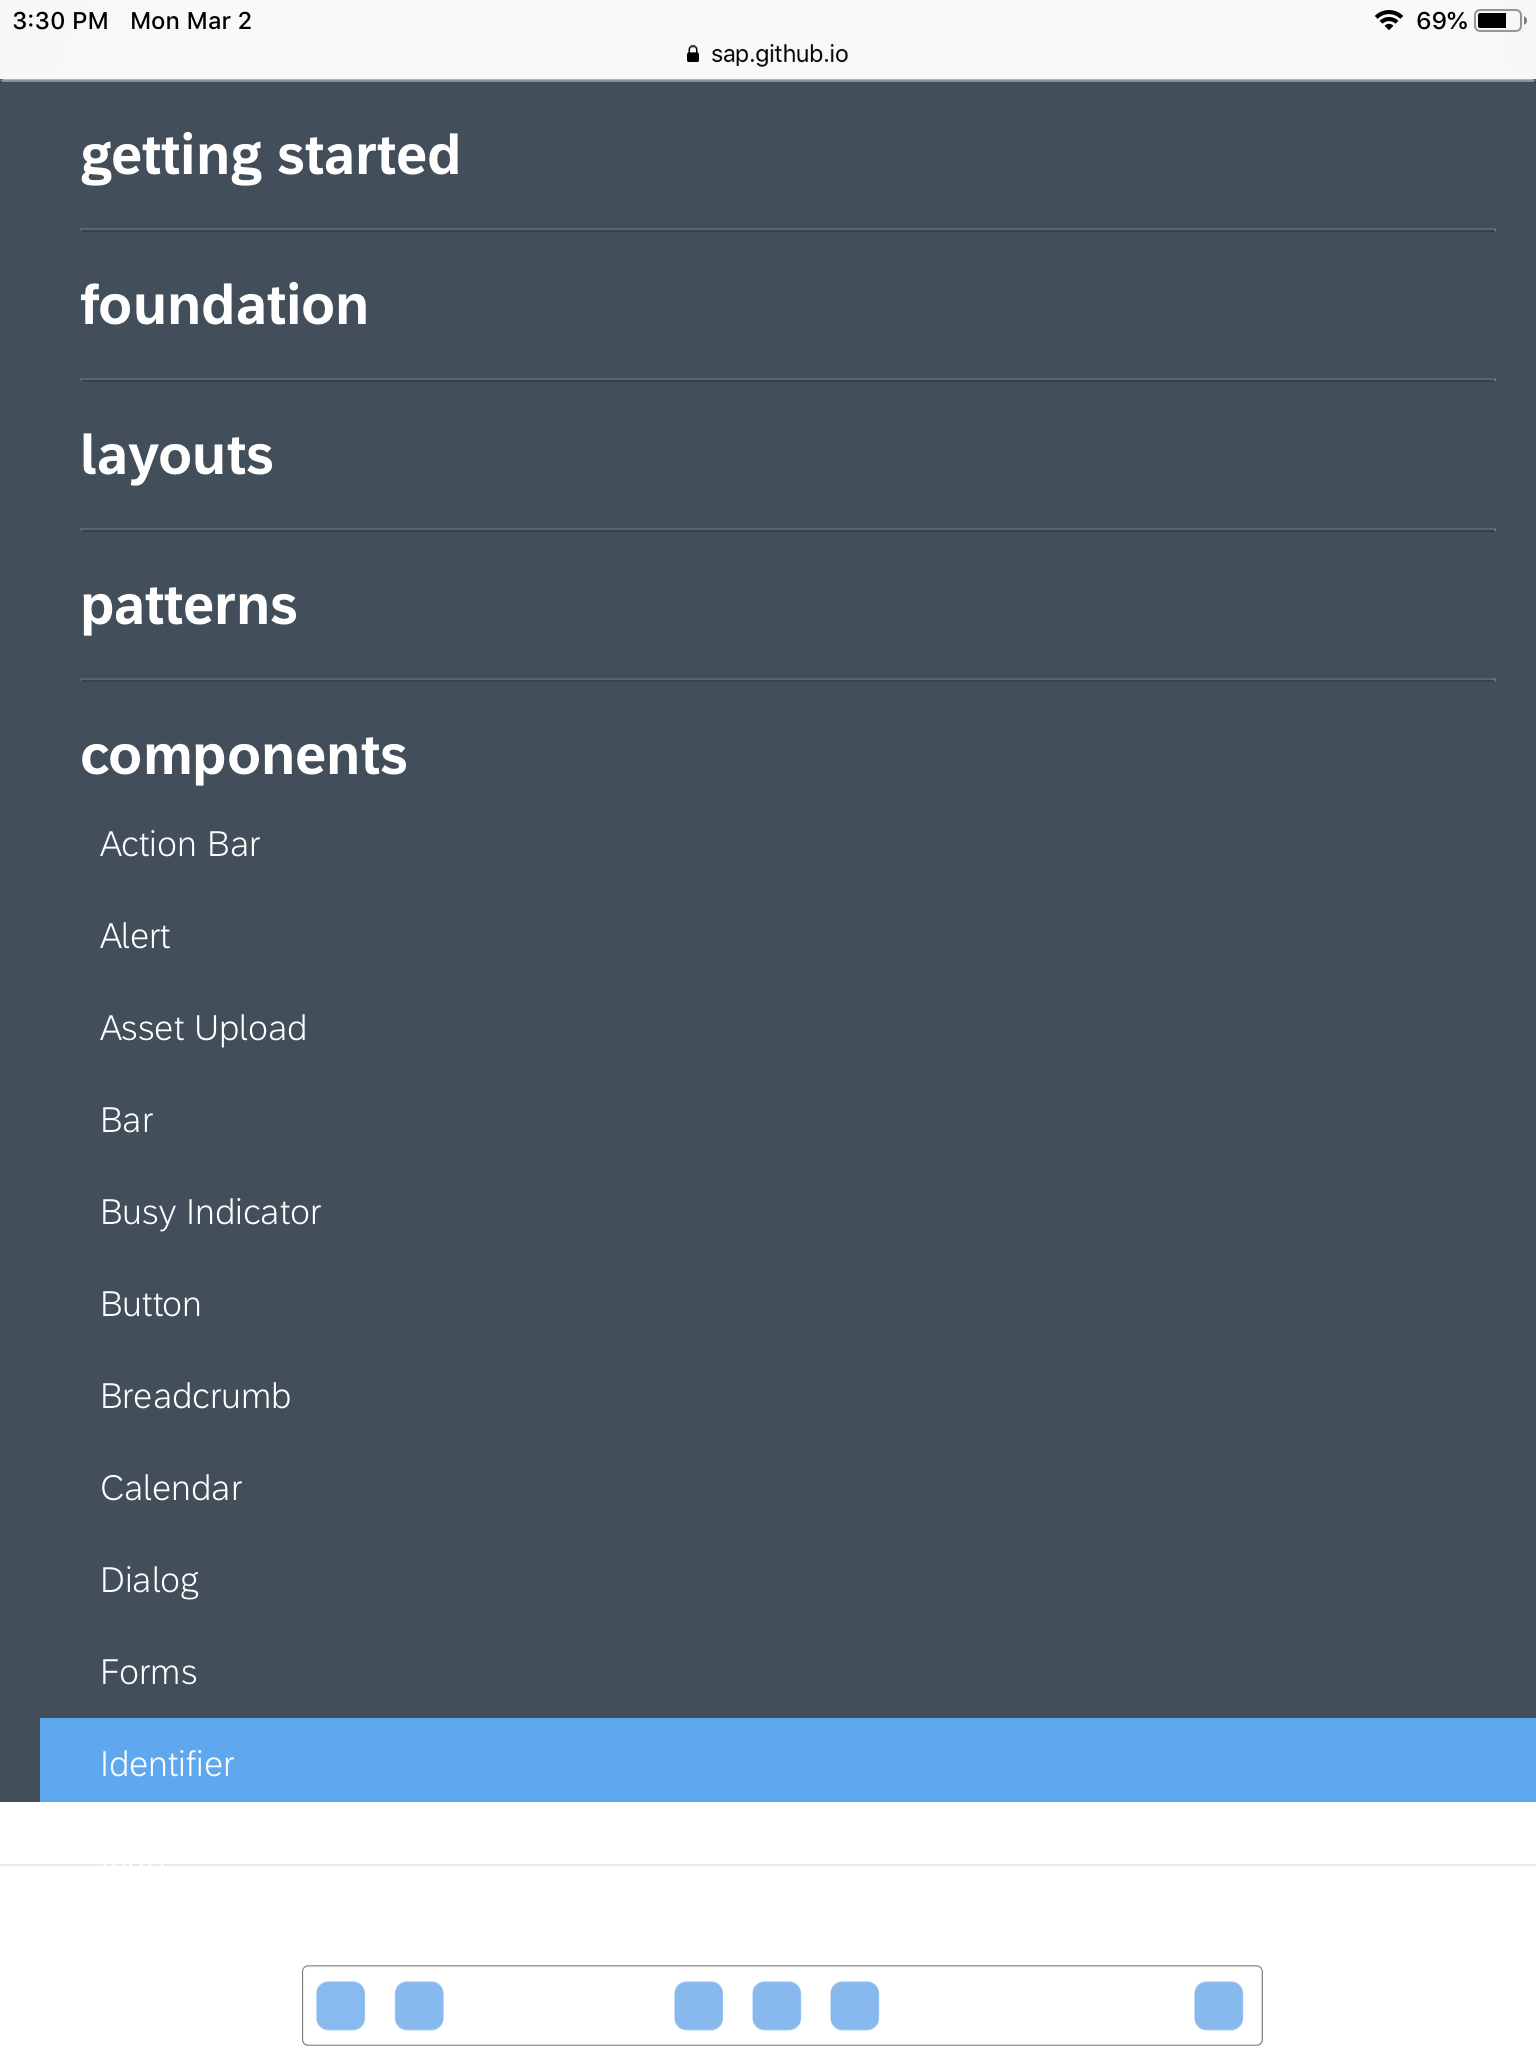Open the currently highlighted Identifier entry
The width and height of the screenshot is (1536, 2048).
(x=167, y=1763)
